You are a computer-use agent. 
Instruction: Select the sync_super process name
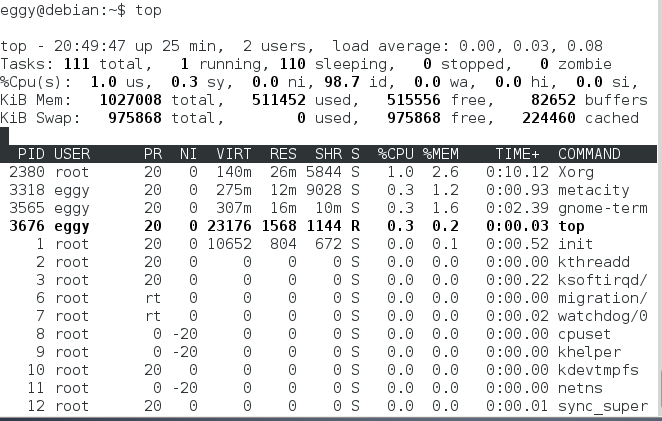point(603,406)
